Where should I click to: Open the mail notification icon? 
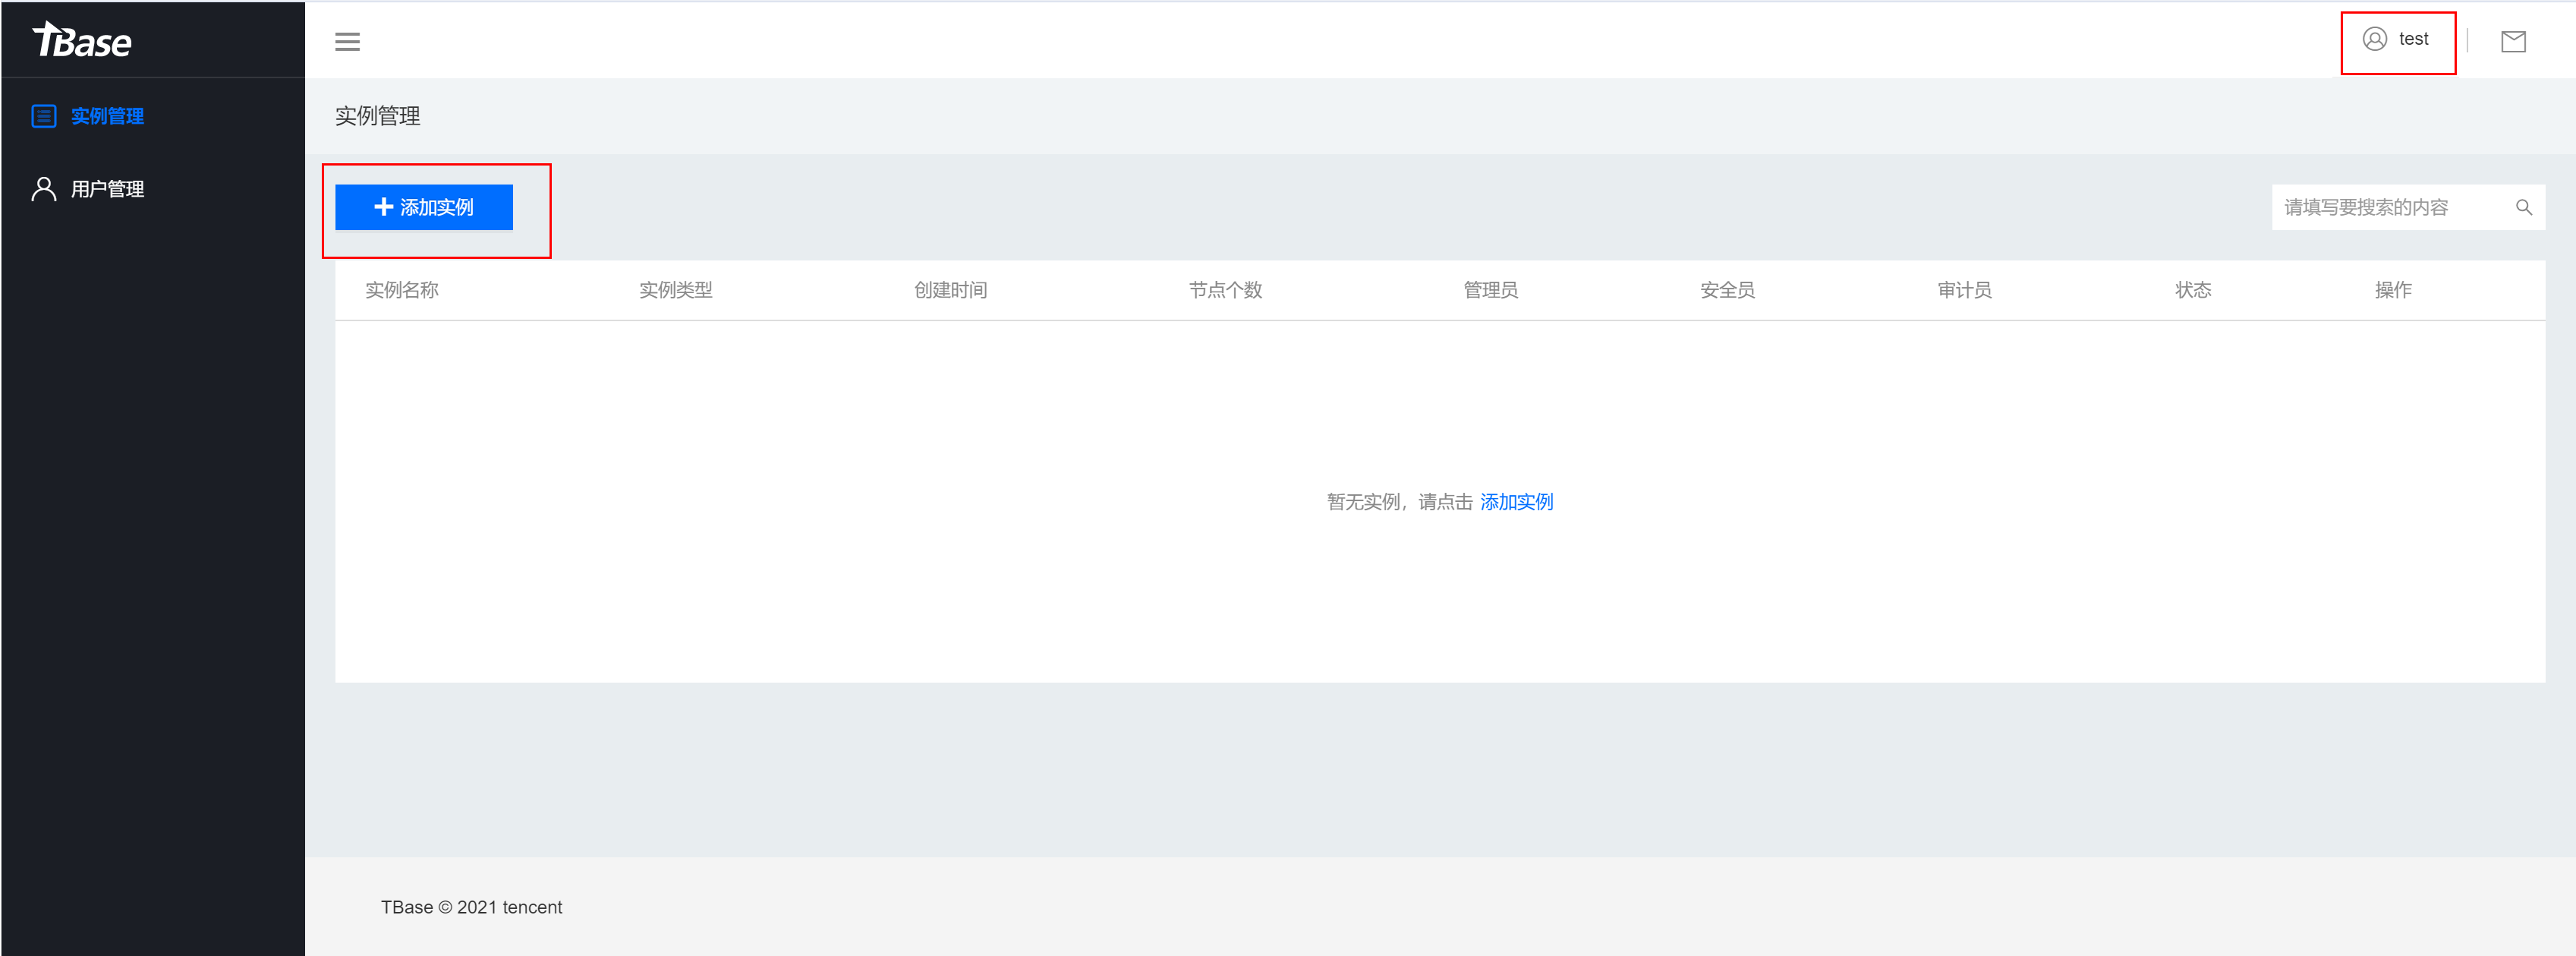(x=2513, y=41)
